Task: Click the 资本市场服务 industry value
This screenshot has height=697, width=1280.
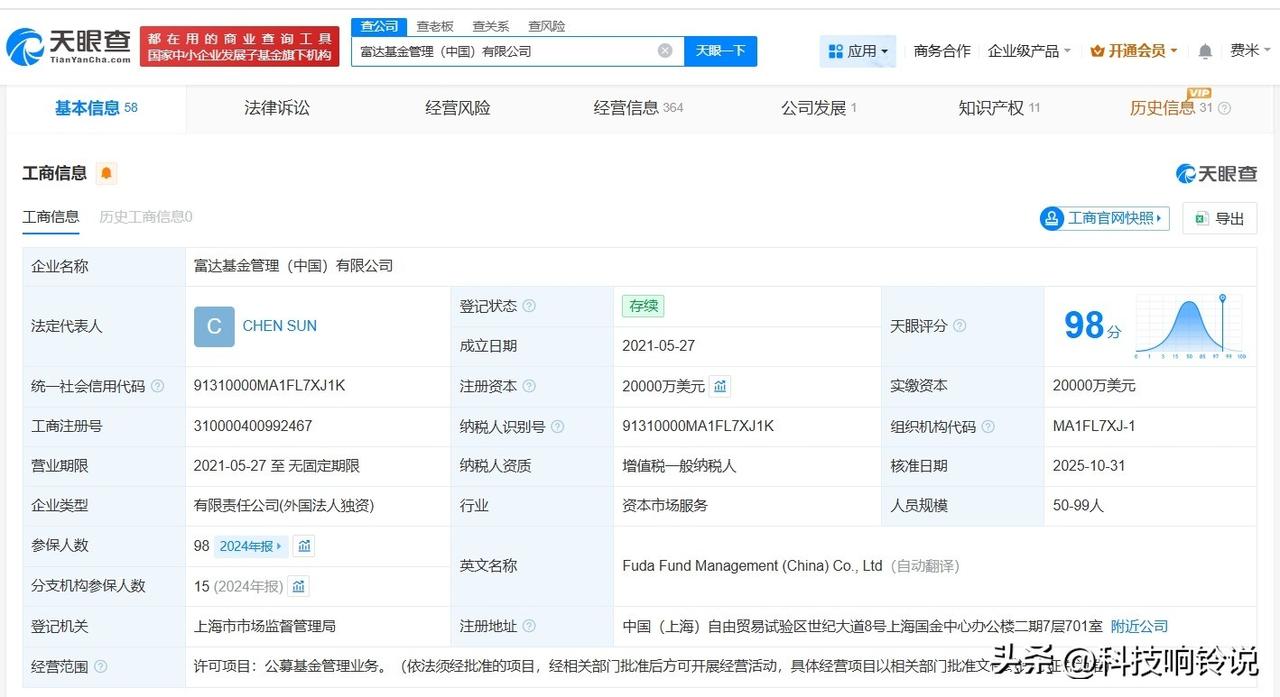Action: pyautogui.click(x=665, y=506)
